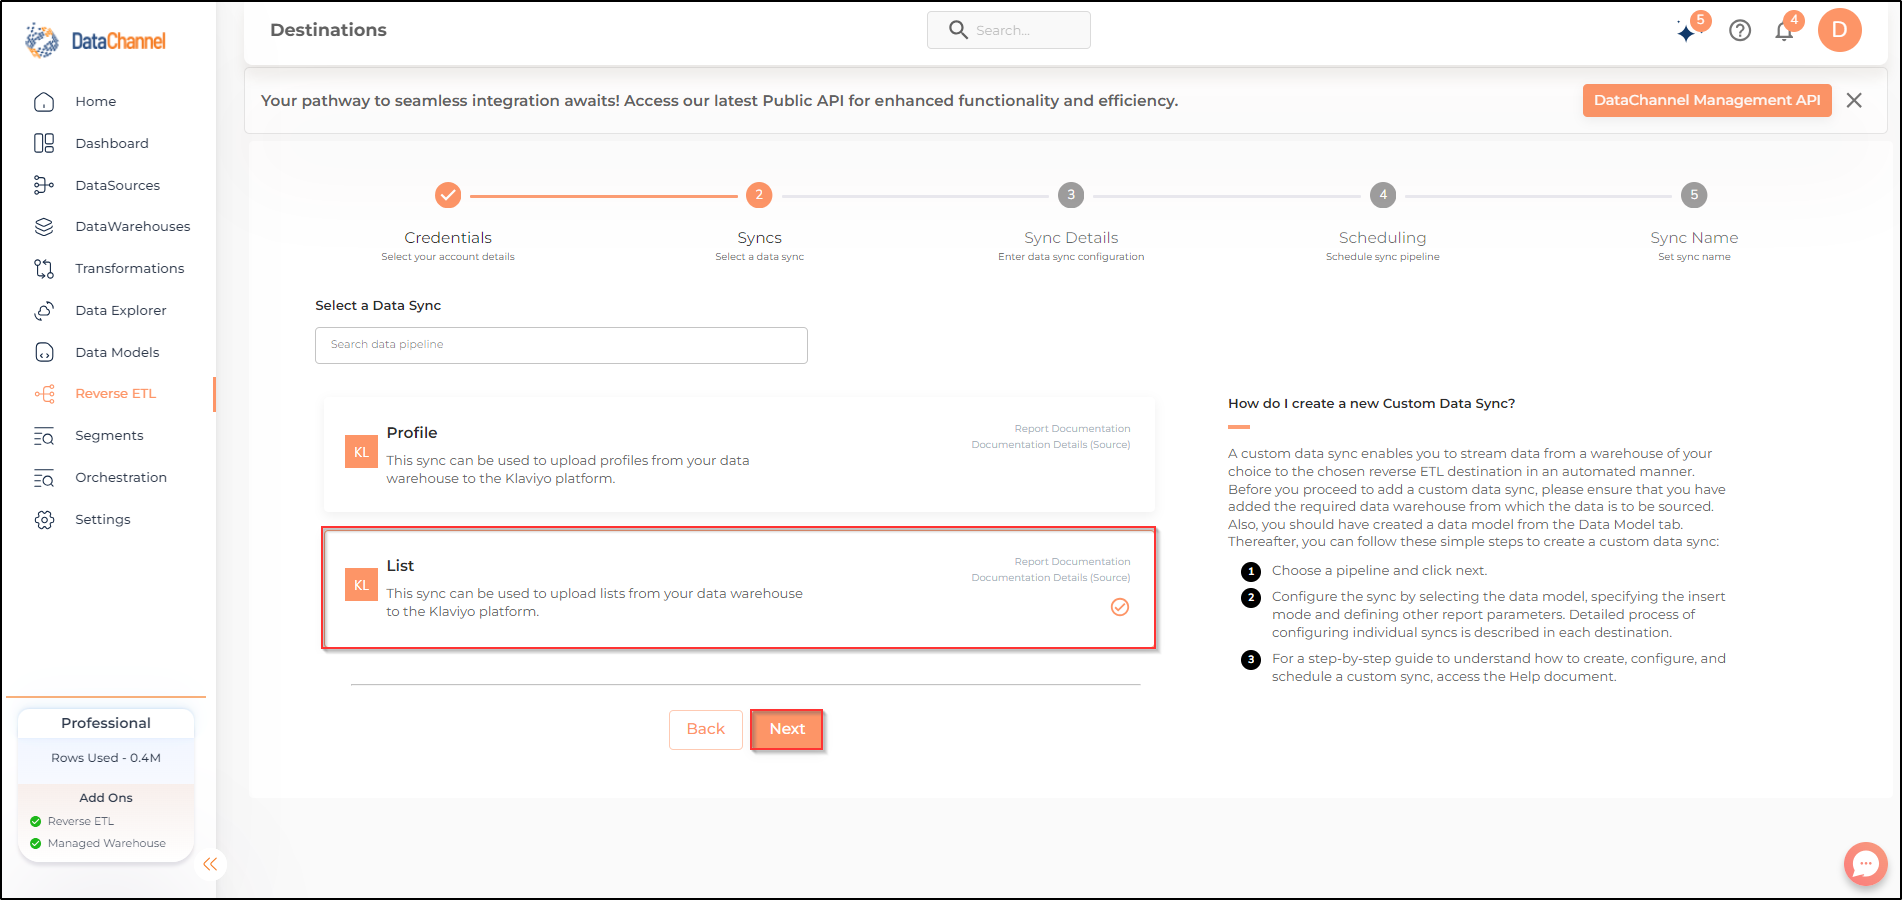Open Report Documentation link for List

tap(1072, 562)
